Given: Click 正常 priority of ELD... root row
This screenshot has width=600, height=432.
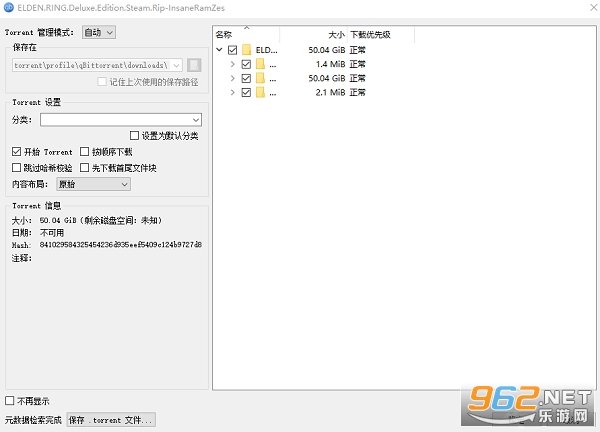Looking at the screenshot, I should [x=357, y=50].
